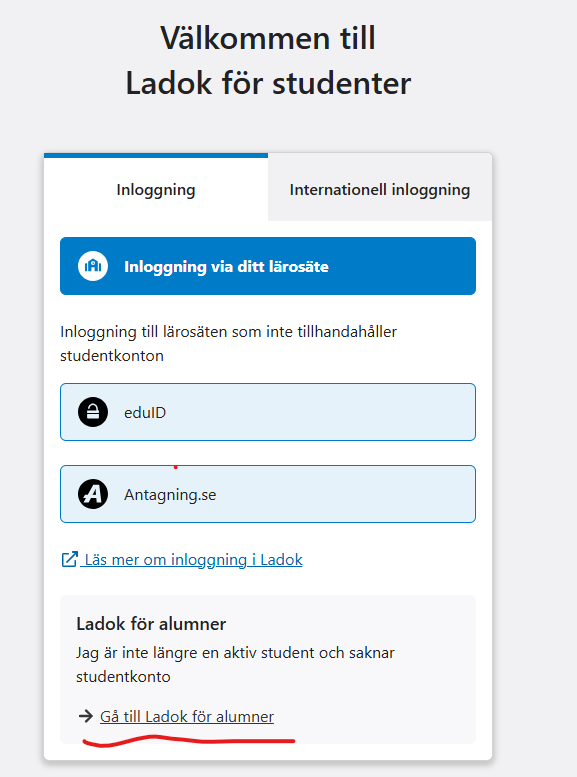Viewport: 577px width, 777px height.
Task: Click the Välkommen till Ladok för studenter heading
Action: [268, 60]
